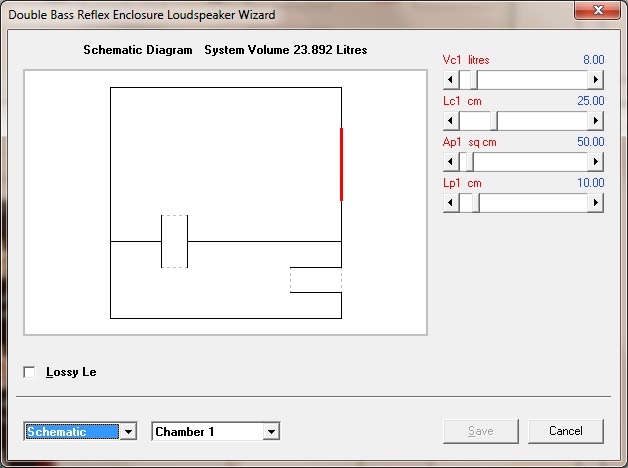The width and height of the screenshot is (628, 468).
Task: Click the Vc1 value 8.00
Action: pos(594,60)
